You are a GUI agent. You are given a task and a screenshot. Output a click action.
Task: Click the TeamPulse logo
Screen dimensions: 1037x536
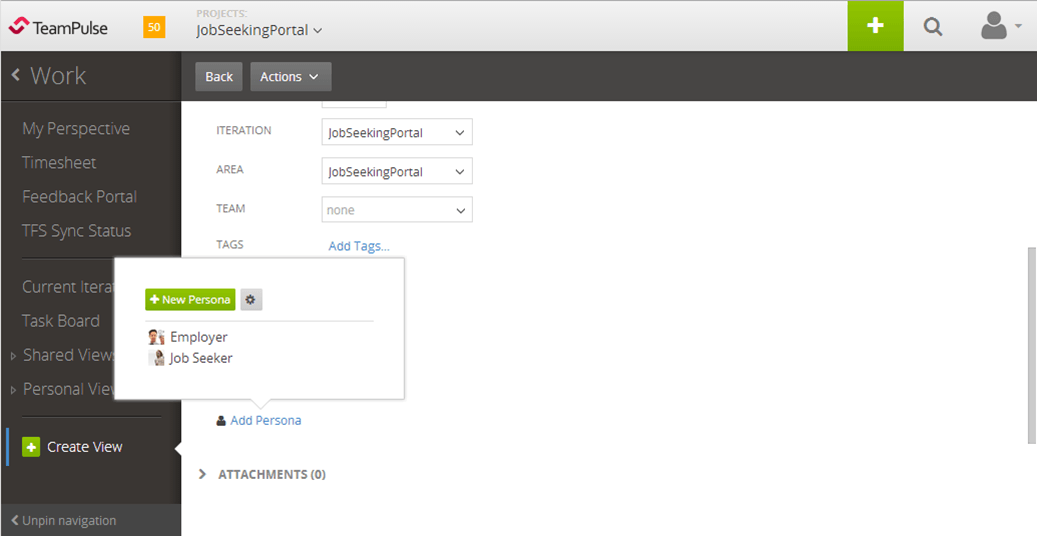tap(58, 27)
